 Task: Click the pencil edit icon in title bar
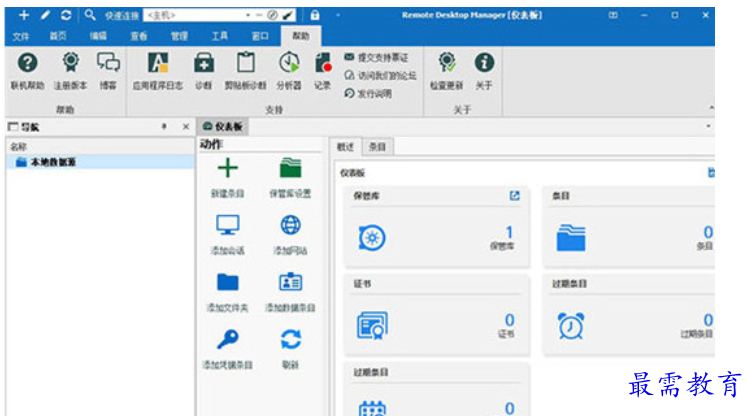click(45, 15)
